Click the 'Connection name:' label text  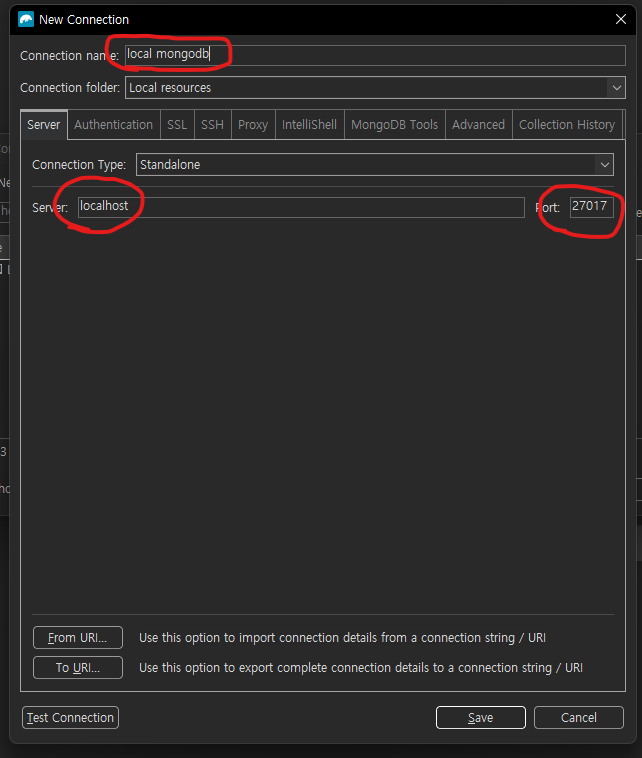click(69, 56)
